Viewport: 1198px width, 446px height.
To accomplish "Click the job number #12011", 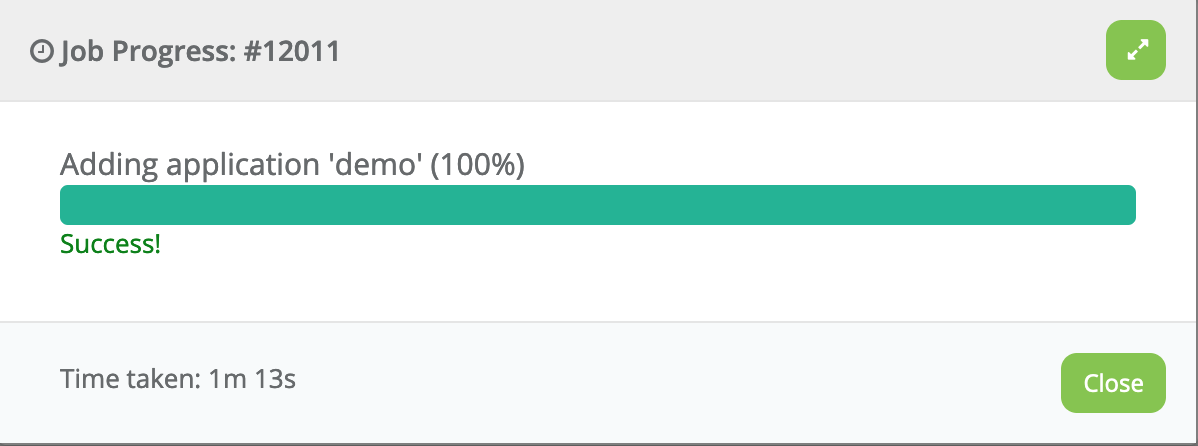I will (293, 51).
